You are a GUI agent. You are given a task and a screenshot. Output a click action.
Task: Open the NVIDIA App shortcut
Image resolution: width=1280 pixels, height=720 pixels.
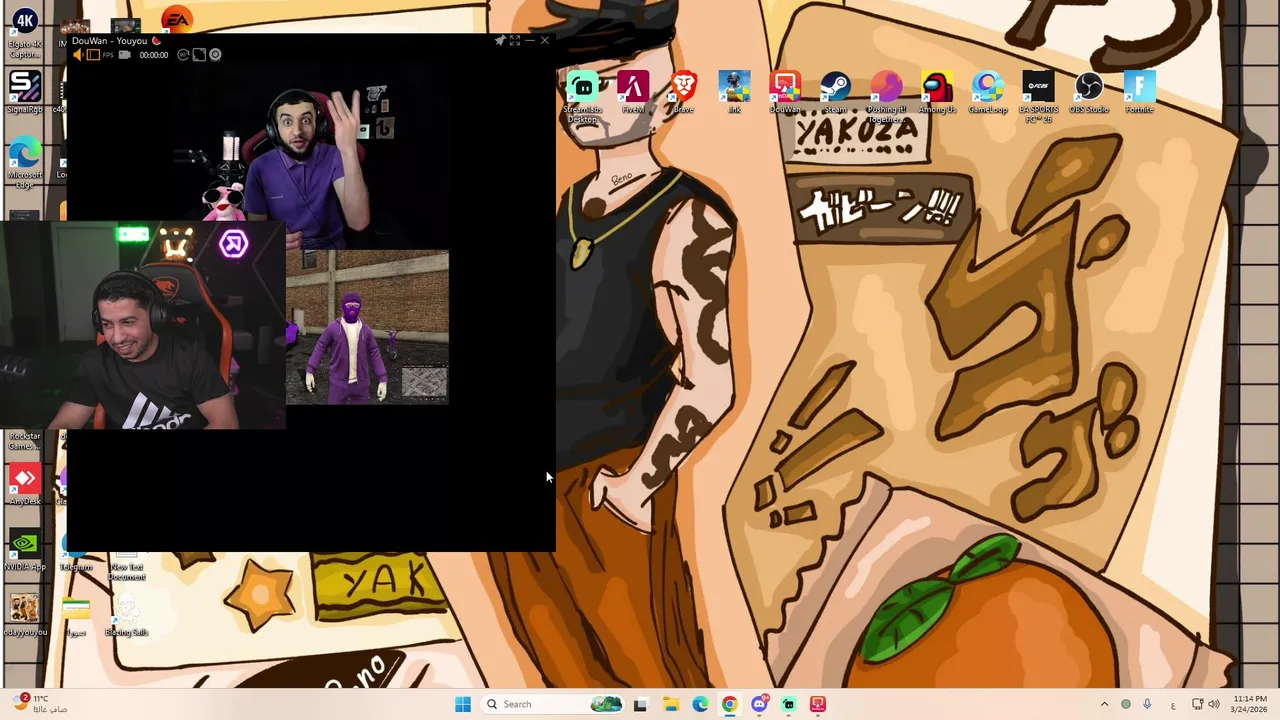coord(25,550)
